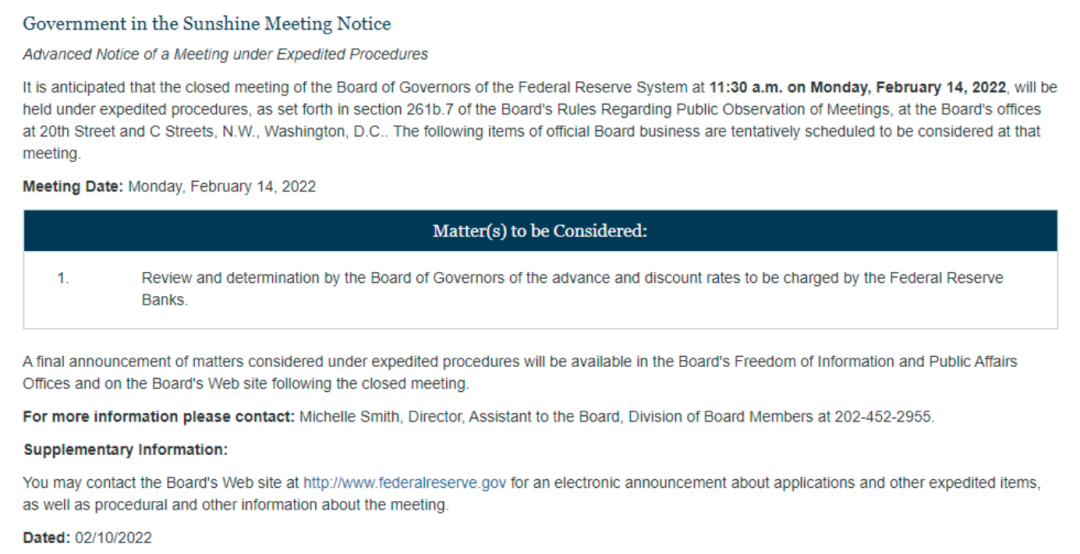Screen dimensions: 1080x554
Task: Click the name Michelle Smith
Action: pyautogui.click(x=342, y=417)
